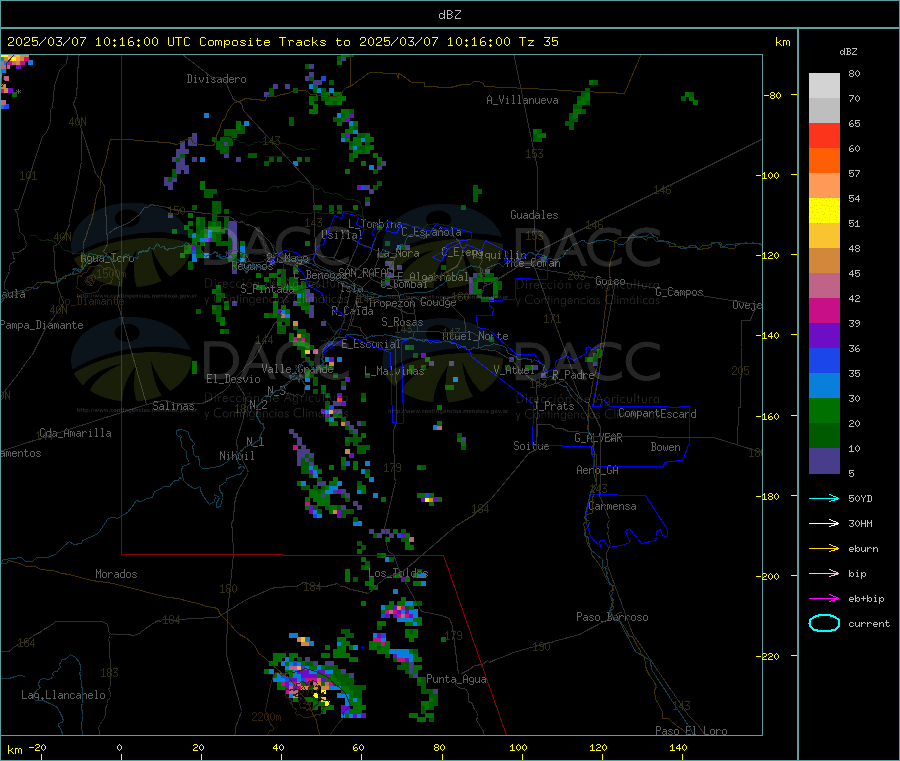The image size is (900, 761).
Task: Click the Bowen location label
Action: (x=665, y=447)
